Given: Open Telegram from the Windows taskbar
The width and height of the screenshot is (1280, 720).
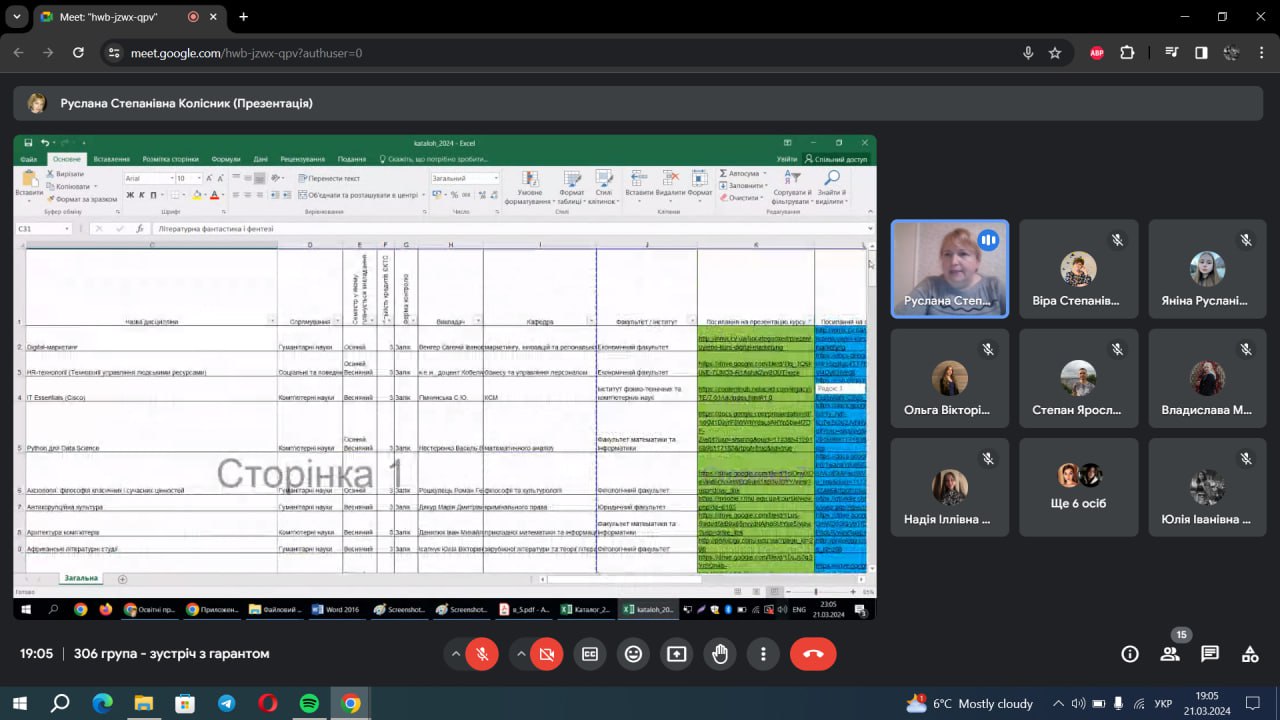Looking at the screenshot, I should point(226,703).
